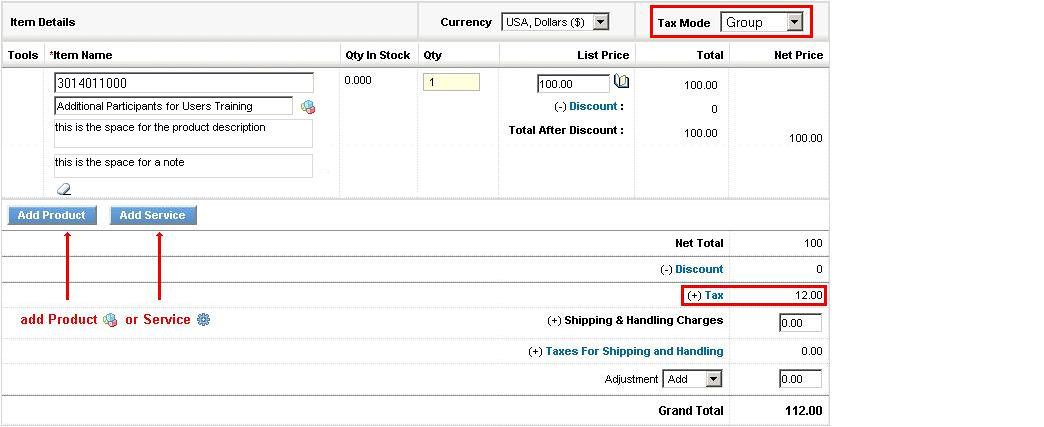Click the Qty input field

coord(451,83)
